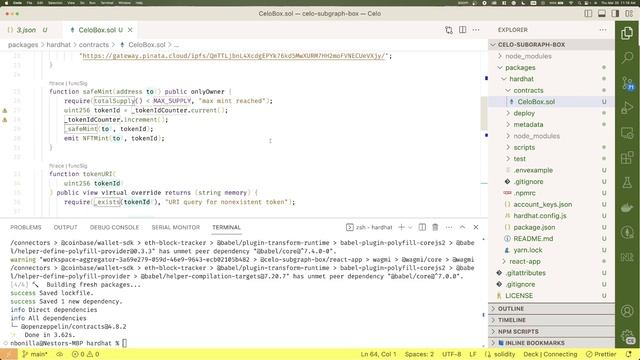The image size is (640, 360).
Task: Kill the terminal with trash icon
Action: click(435, 227)
